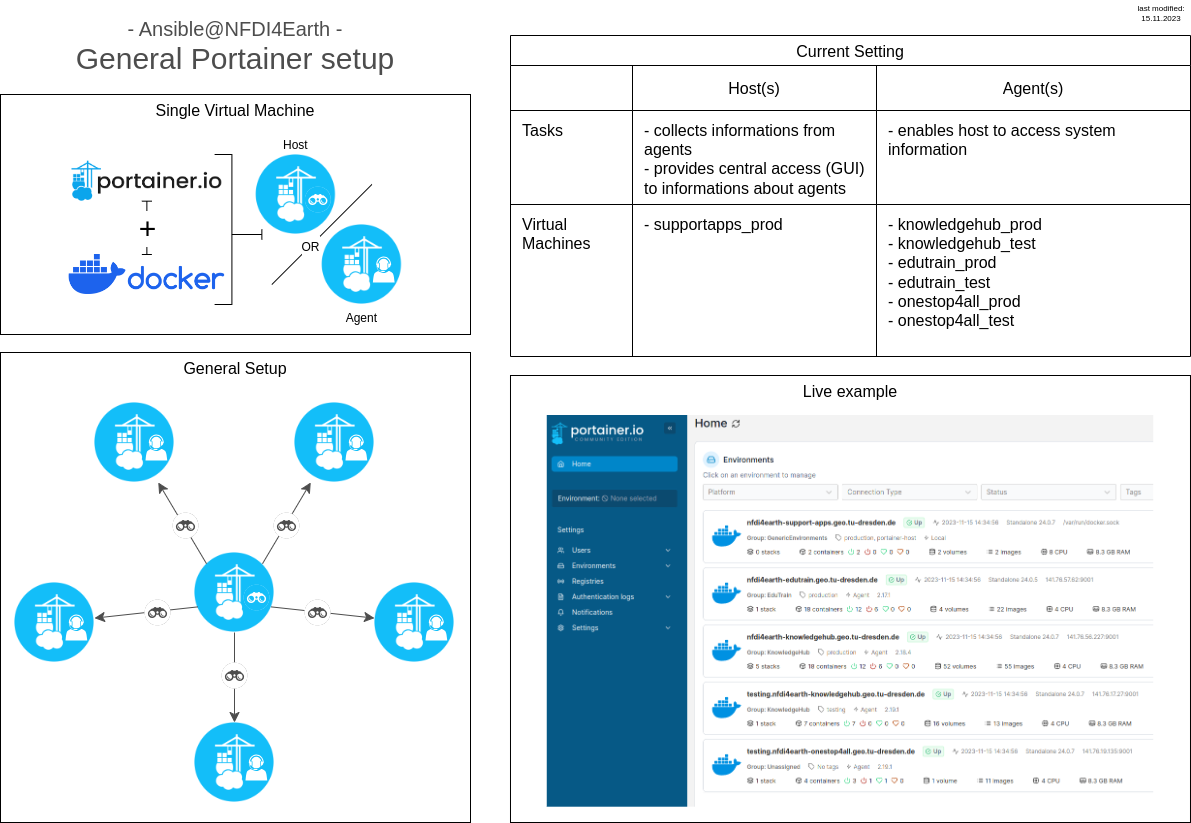The height and width of the screenshot is (823, 1191).
Task: Click the upper-right agent icon in General Setup
Action: [333, 442]
